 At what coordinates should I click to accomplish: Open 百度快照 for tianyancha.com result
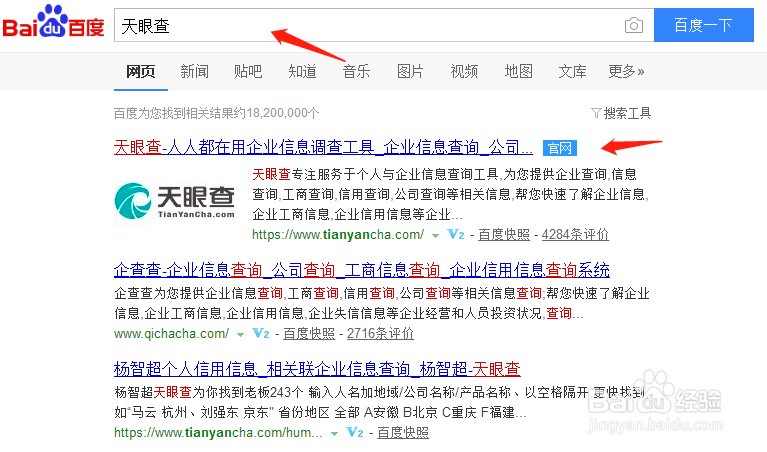[504, 235]
